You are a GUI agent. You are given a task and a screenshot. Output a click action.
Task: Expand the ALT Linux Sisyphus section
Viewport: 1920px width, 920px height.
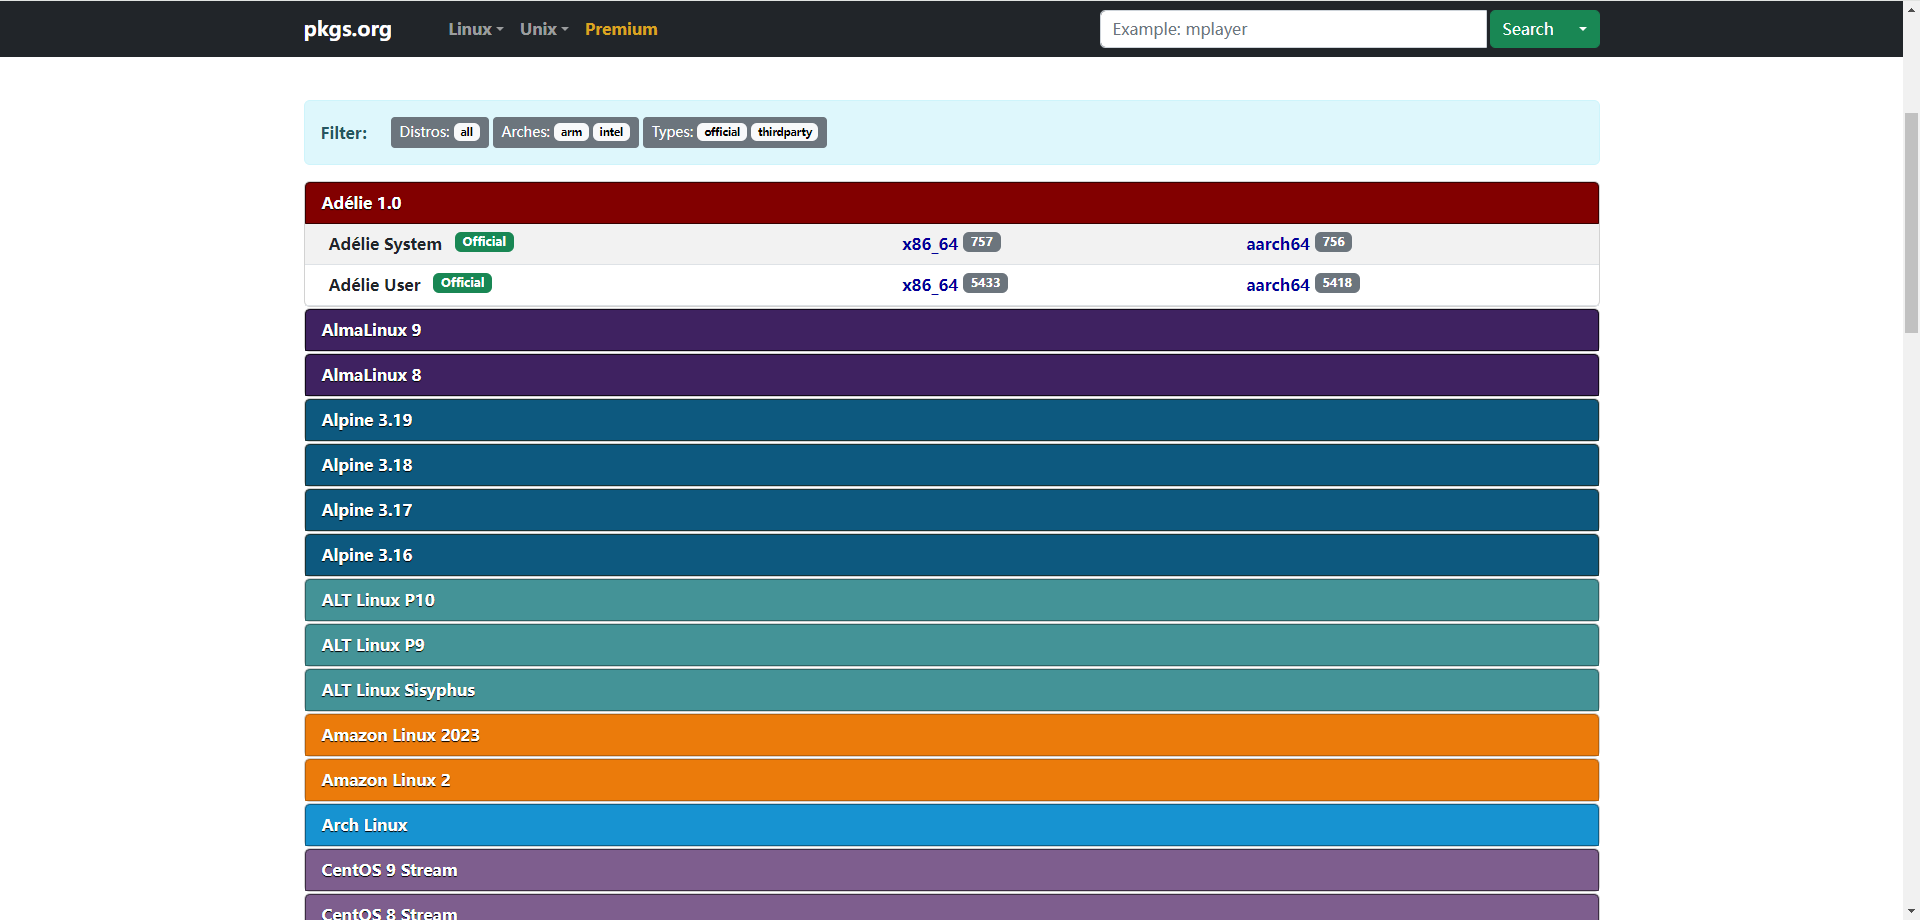click(x=951, y=690)
